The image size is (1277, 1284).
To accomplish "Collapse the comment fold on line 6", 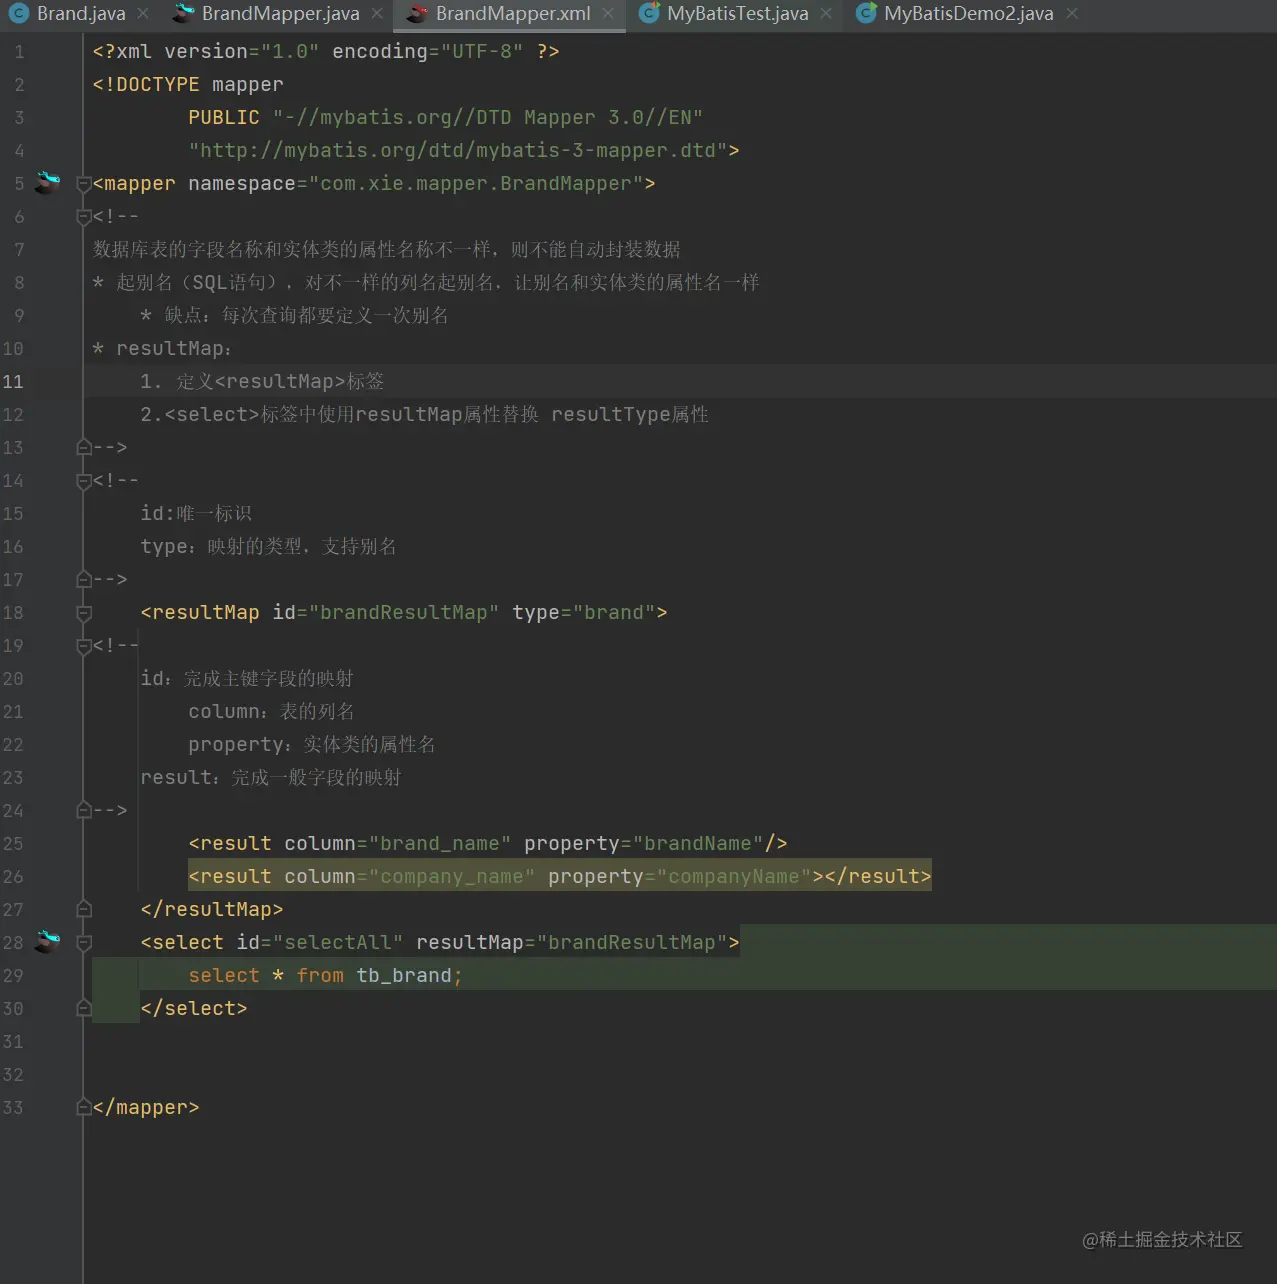I will click(84, 216).
